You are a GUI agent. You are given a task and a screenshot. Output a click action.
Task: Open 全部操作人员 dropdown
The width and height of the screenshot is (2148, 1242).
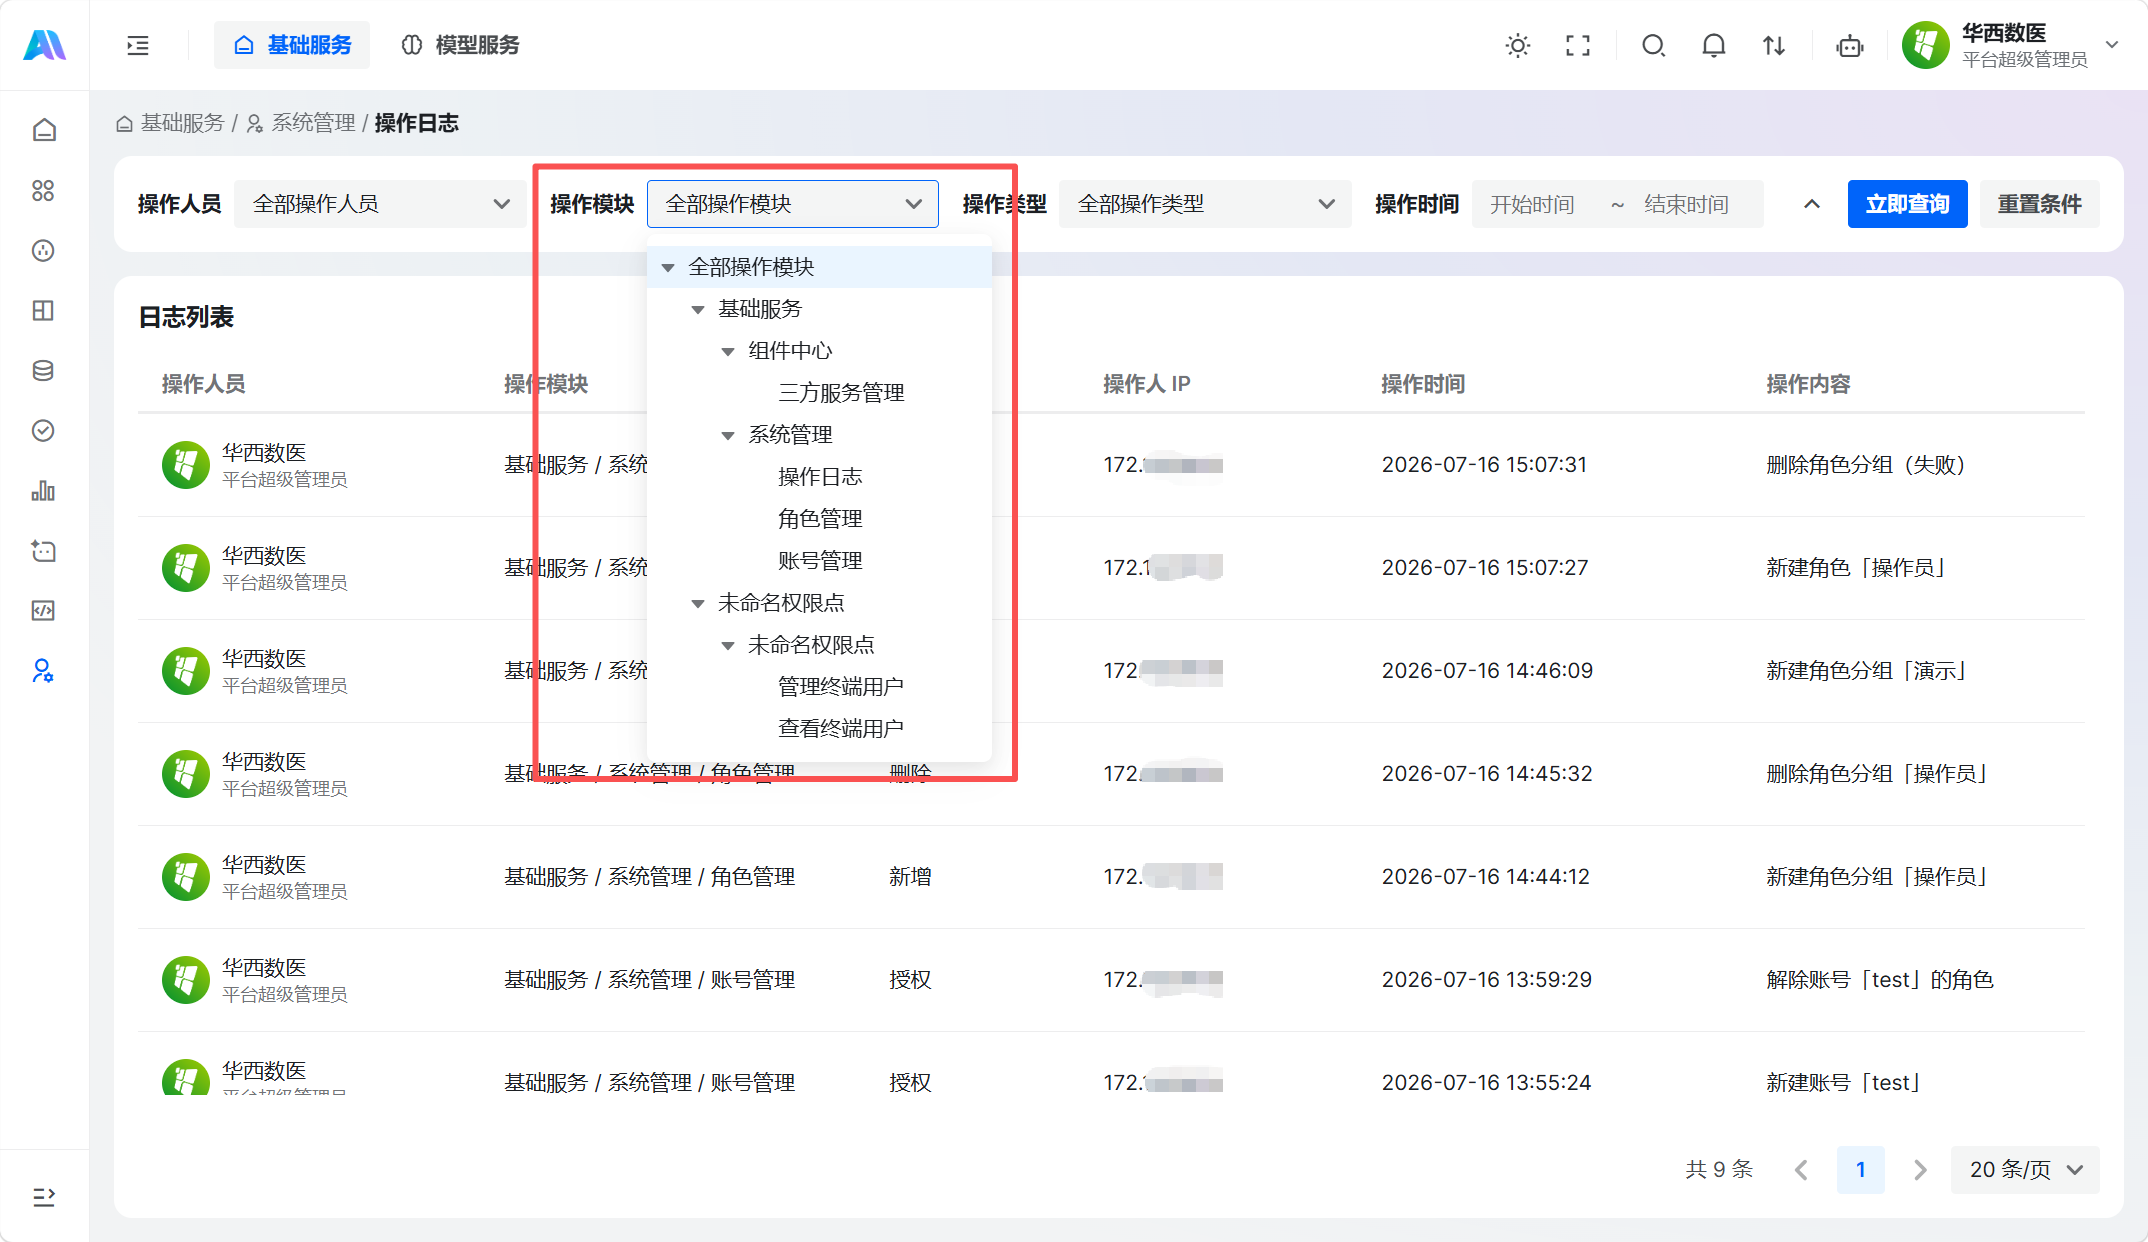point(380,204)
